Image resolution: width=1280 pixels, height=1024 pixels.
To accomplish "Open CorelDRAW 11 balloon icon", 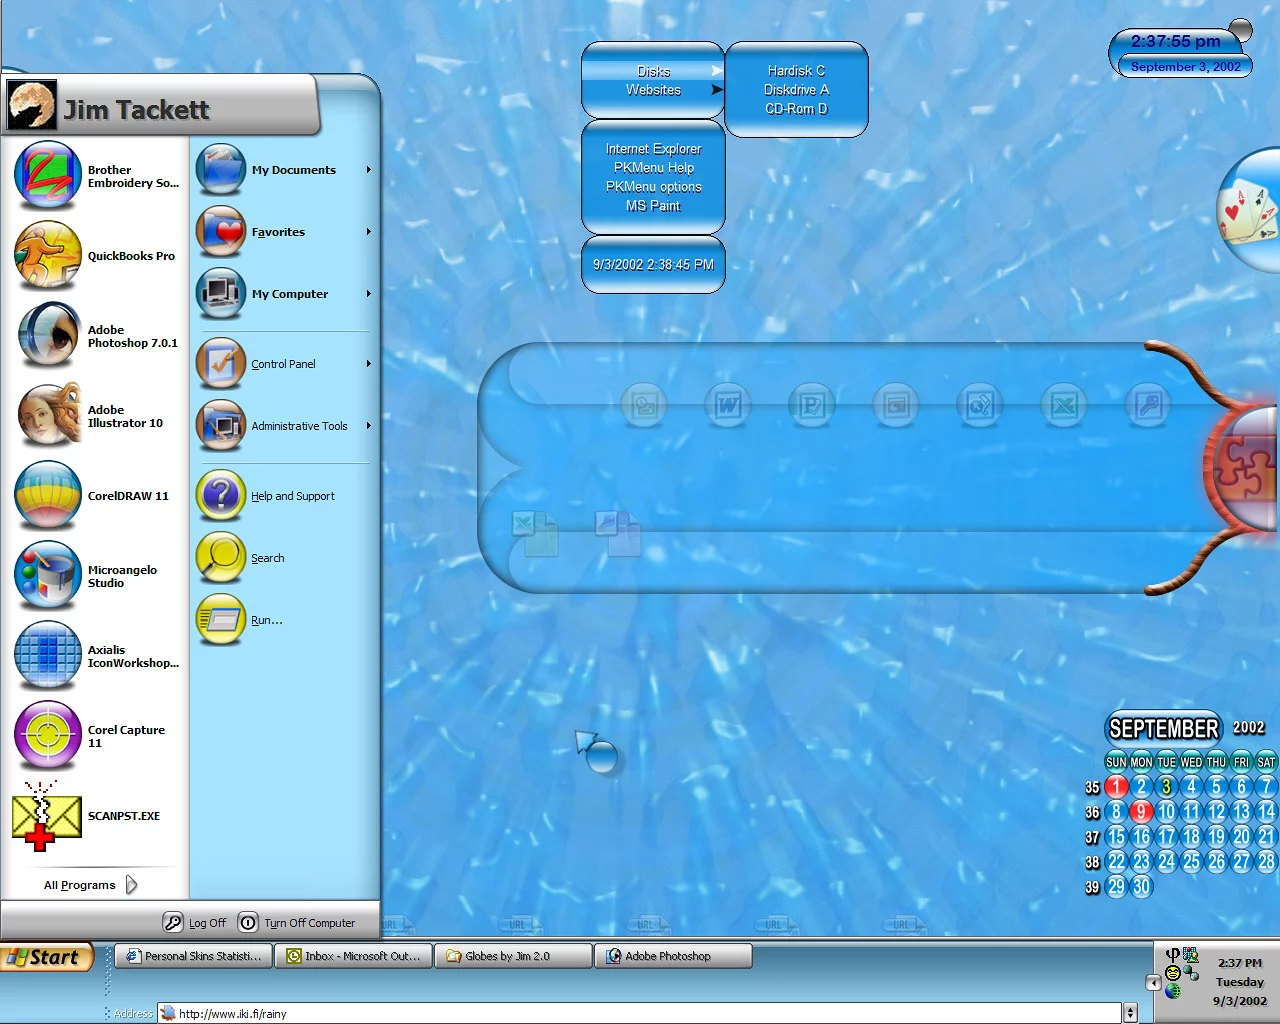I will [48, 496].
